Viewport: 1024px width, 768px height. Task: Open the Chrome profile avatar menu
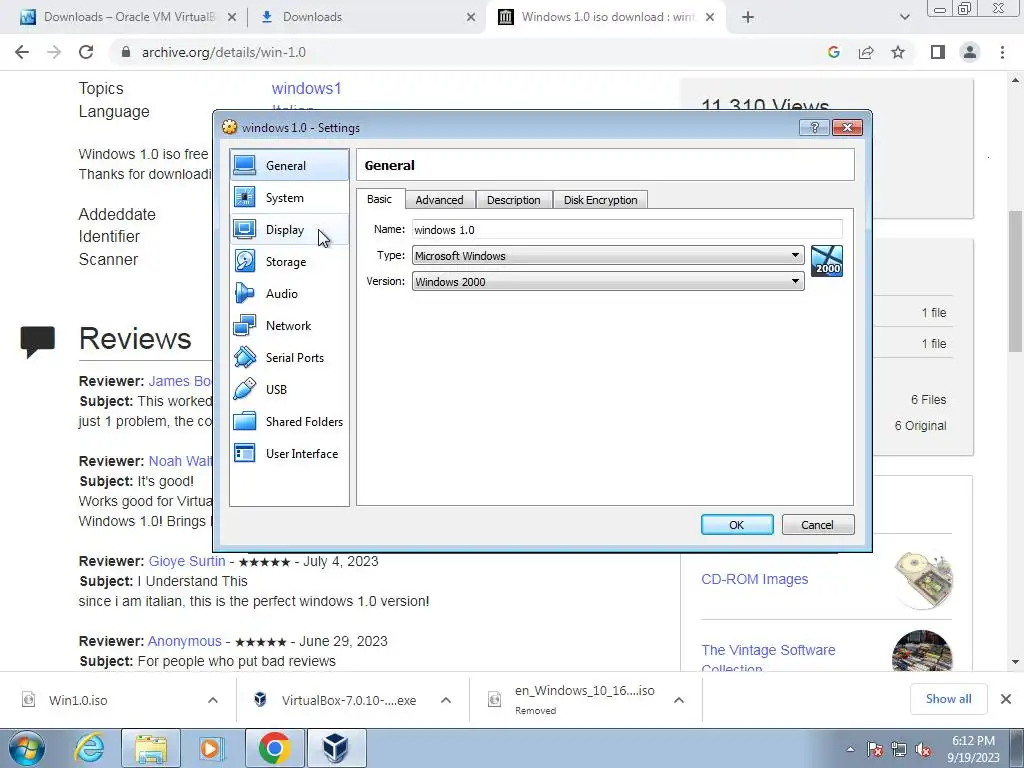[x=970, y=52]
